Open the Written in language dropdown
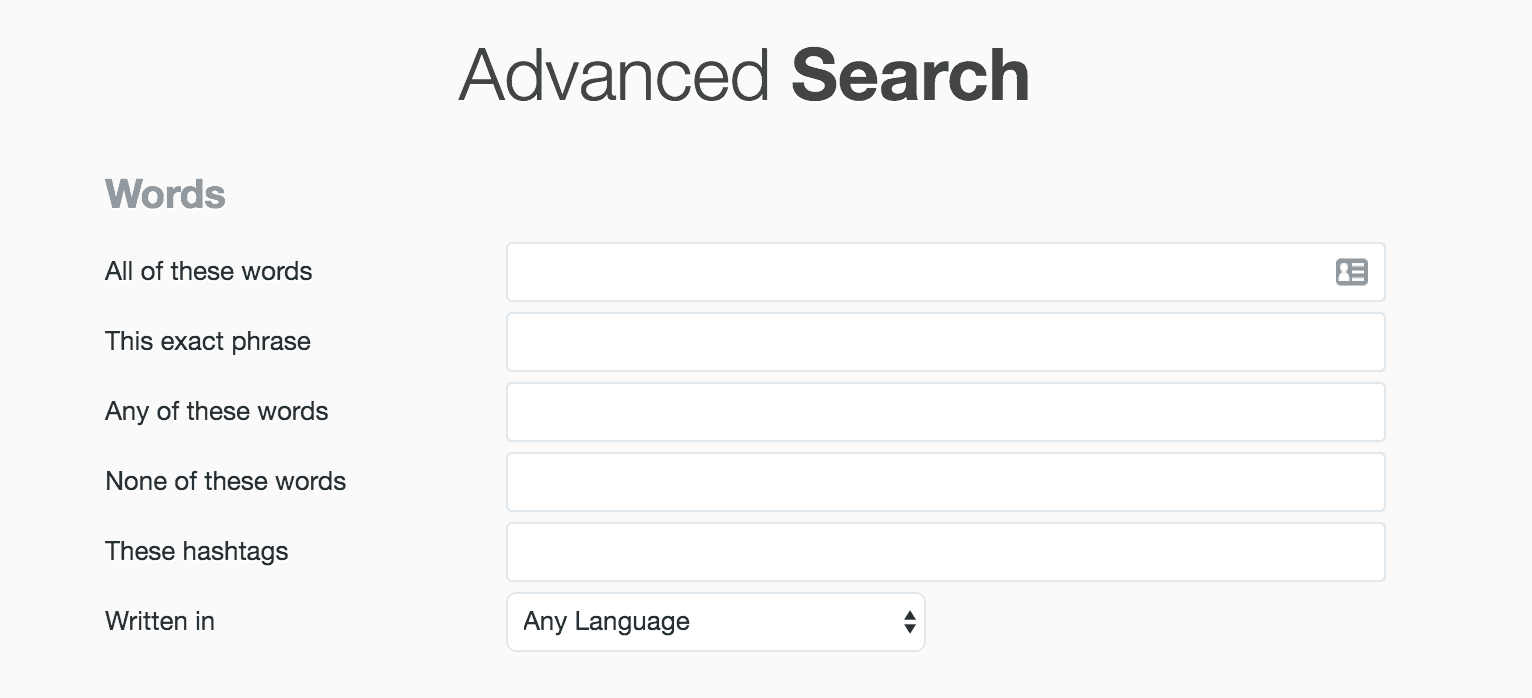The image size is (1532, 698). pos(715,622)
